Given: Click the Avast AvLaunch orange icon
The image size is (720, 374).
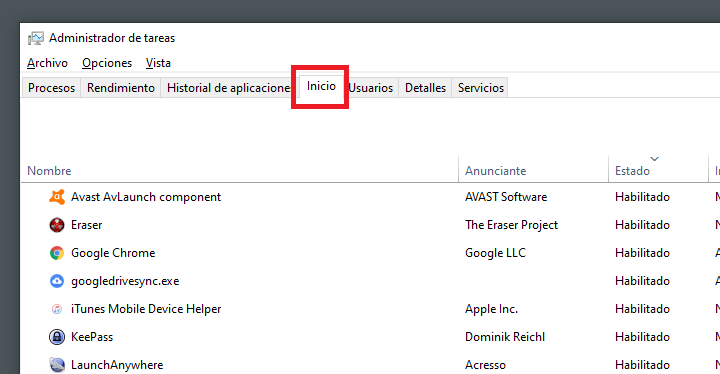Looking at the screenshot, I should (57, 197).
